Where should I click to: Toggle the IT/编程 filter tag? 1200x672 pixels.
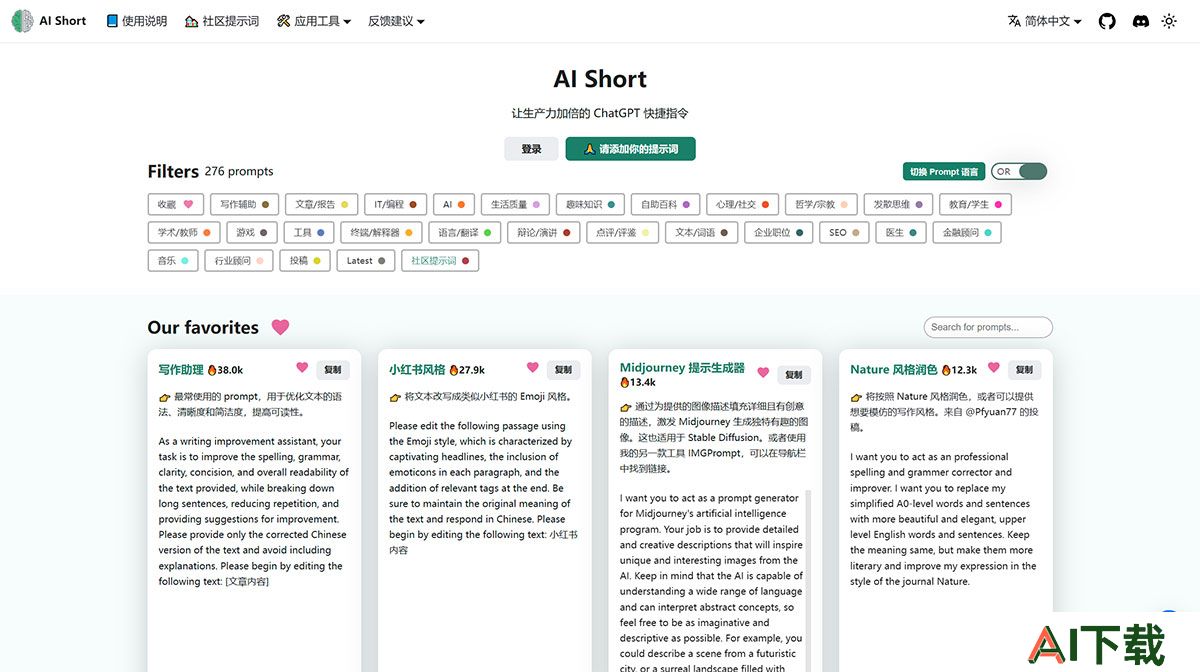(395, 204)
